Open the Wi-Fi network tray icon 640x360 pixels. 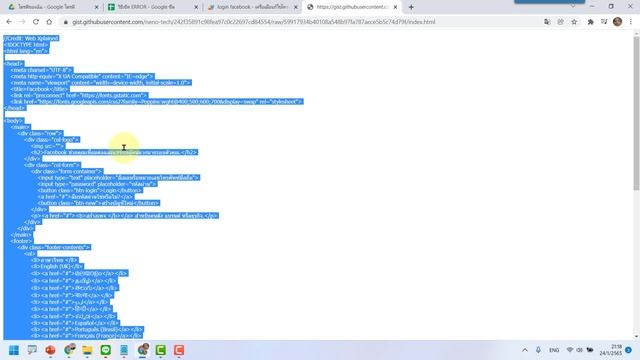(570, 350)
